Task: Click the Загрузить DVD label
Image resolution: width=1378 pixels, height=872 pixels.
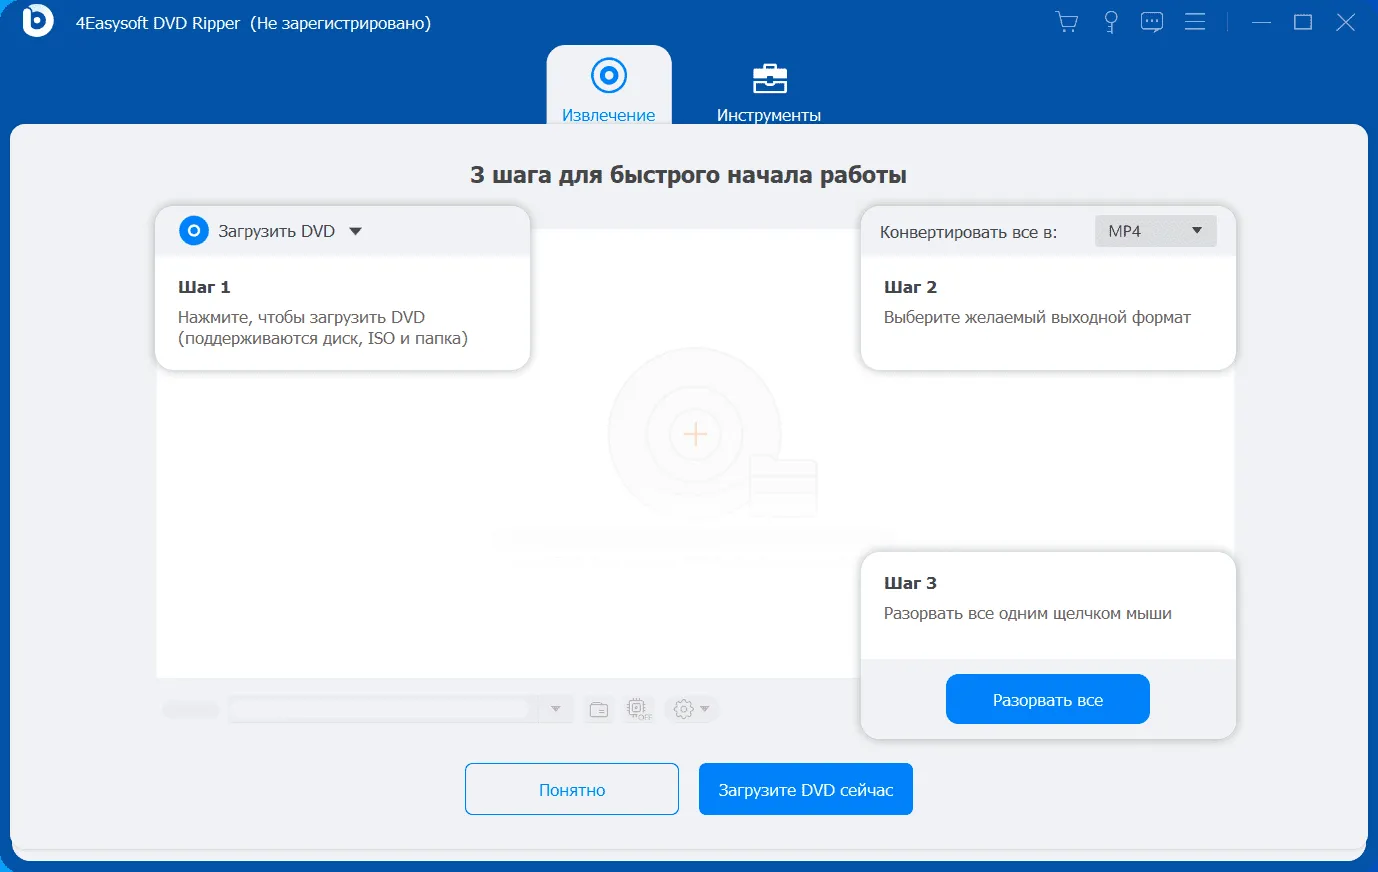Action: pos(276,231)
